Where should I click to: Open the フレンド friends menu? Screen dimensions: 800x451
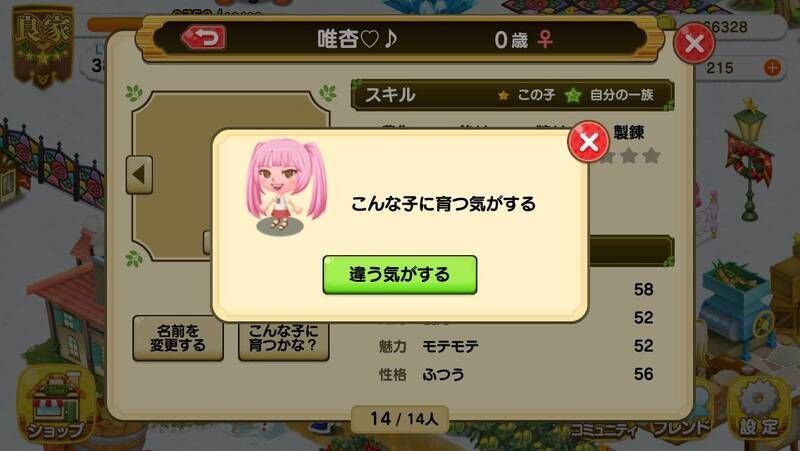point(682,426)
